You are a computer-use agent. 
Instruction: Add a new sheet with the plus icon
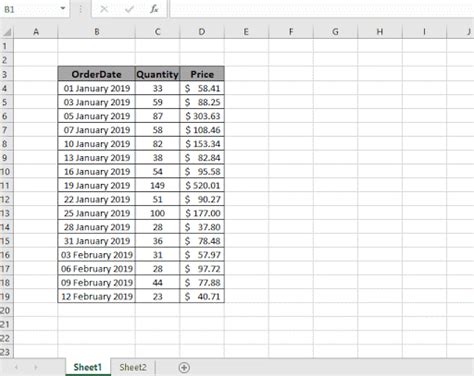[x=184, y=367]
